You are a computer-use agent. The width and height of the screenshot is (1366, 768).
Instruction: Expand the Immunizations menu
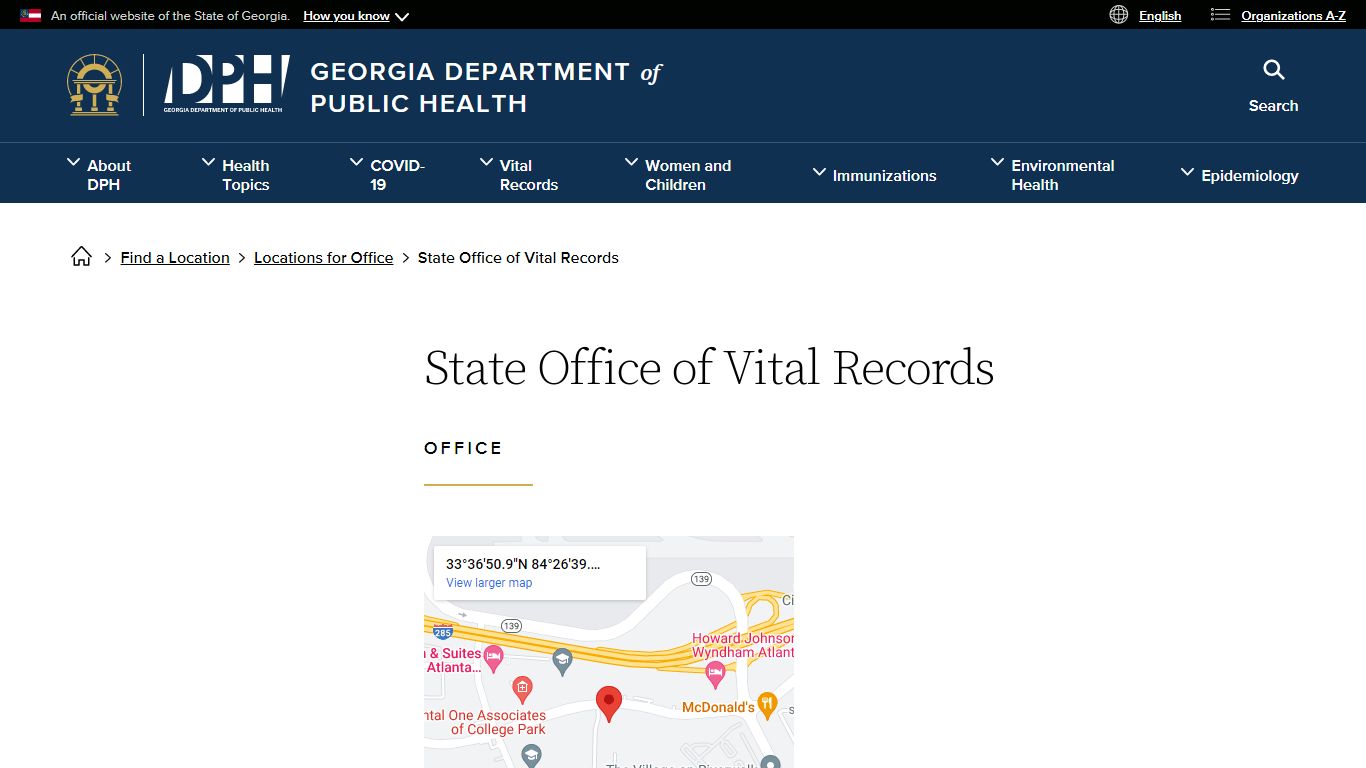874,175
